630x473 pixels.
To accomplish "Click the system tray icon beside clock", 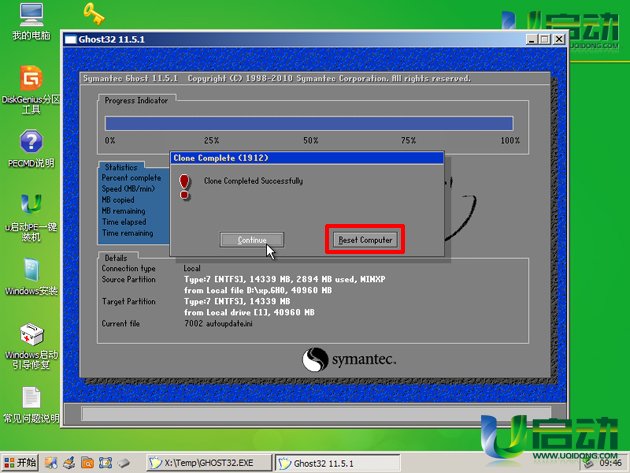I will click(589, 463).
